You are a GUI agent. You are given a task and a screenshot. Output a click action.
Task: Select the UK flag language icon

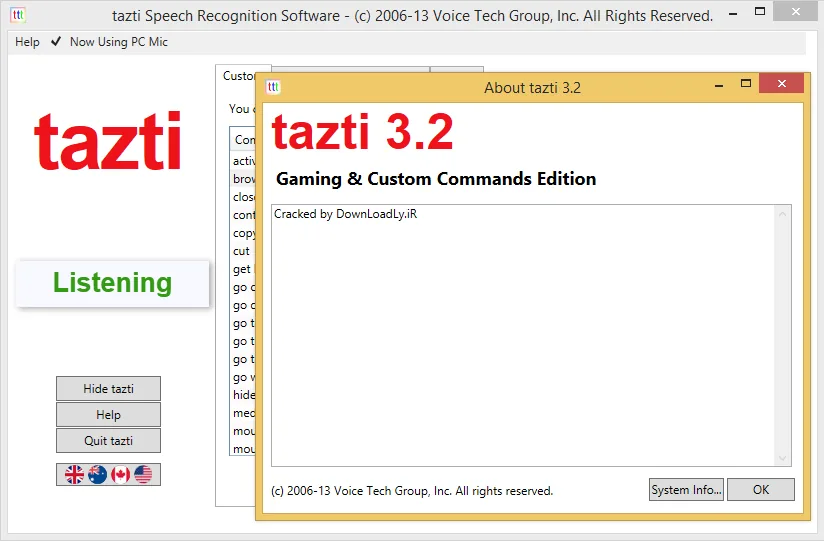(74, 474)
